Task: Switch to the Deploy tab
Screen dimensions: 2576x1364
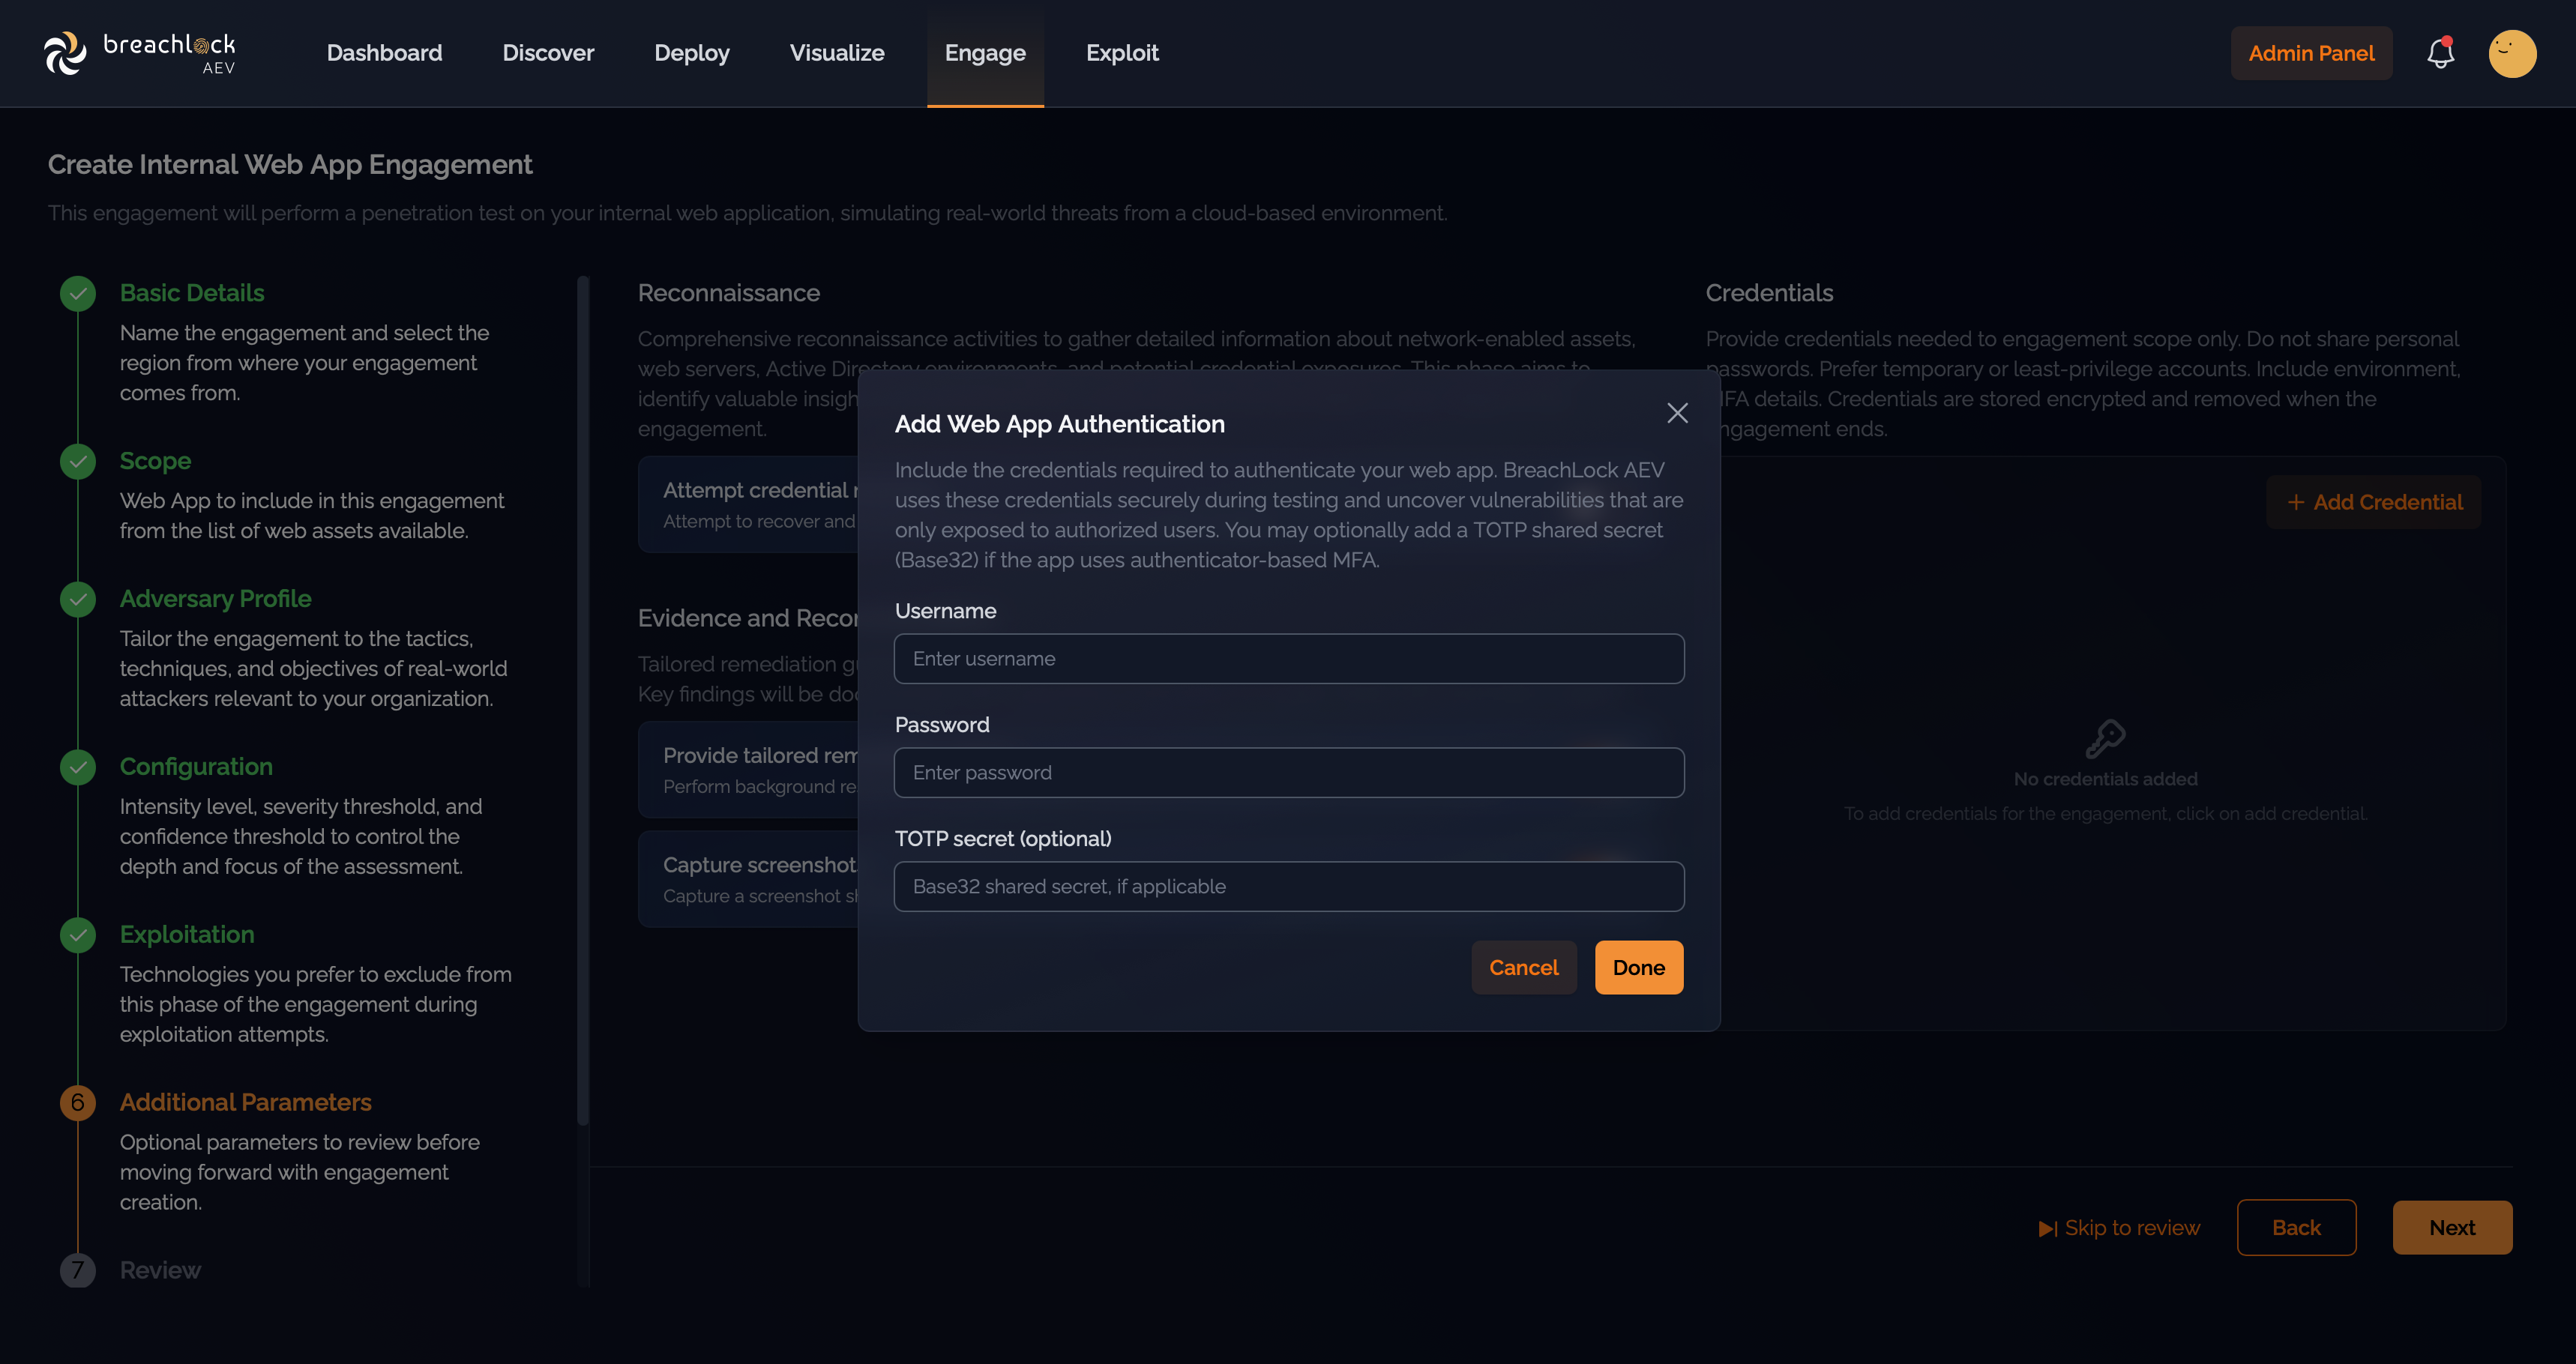Action: coord(692,53)
